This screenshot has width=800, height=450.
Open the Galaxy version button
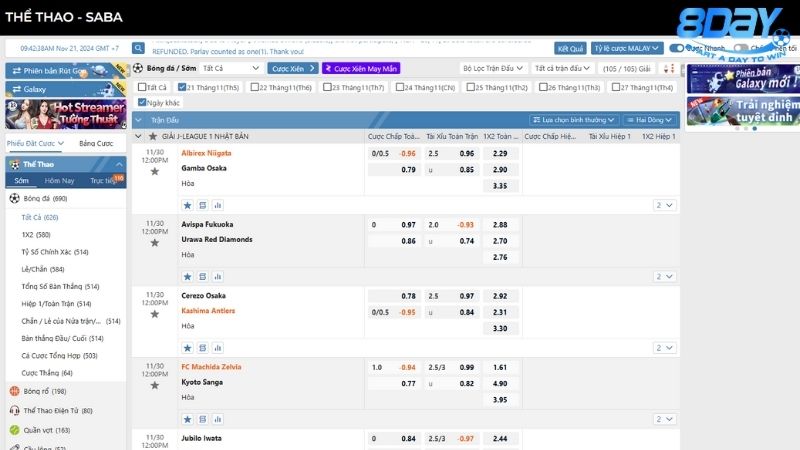click(x=66, y=89)
